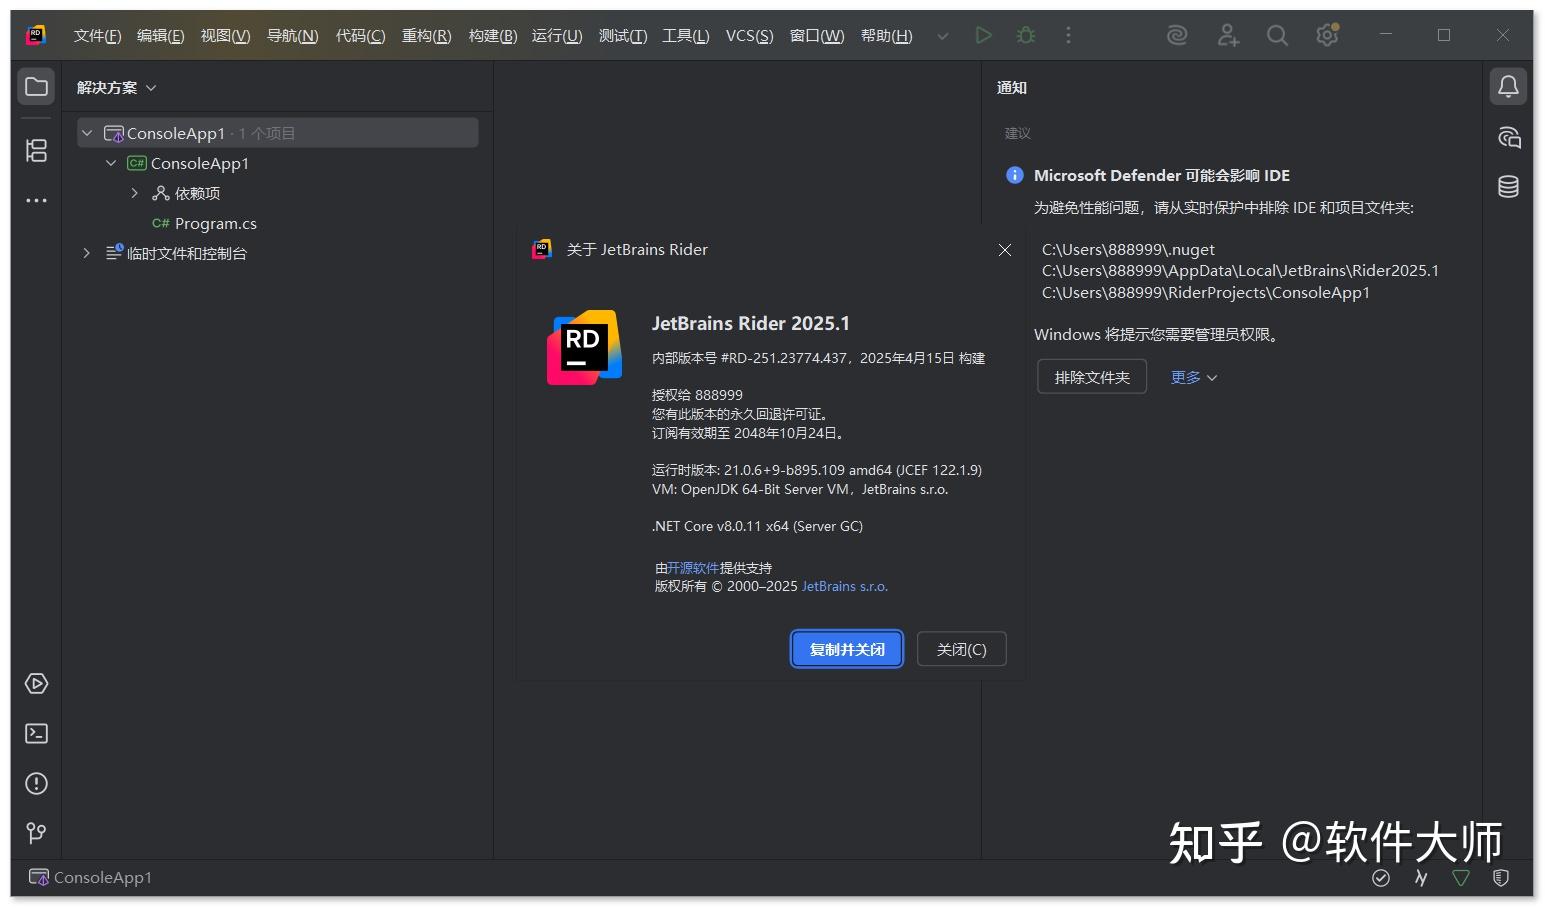Collapse the ConsoleApp1 solution node

(x=87, y=132)
